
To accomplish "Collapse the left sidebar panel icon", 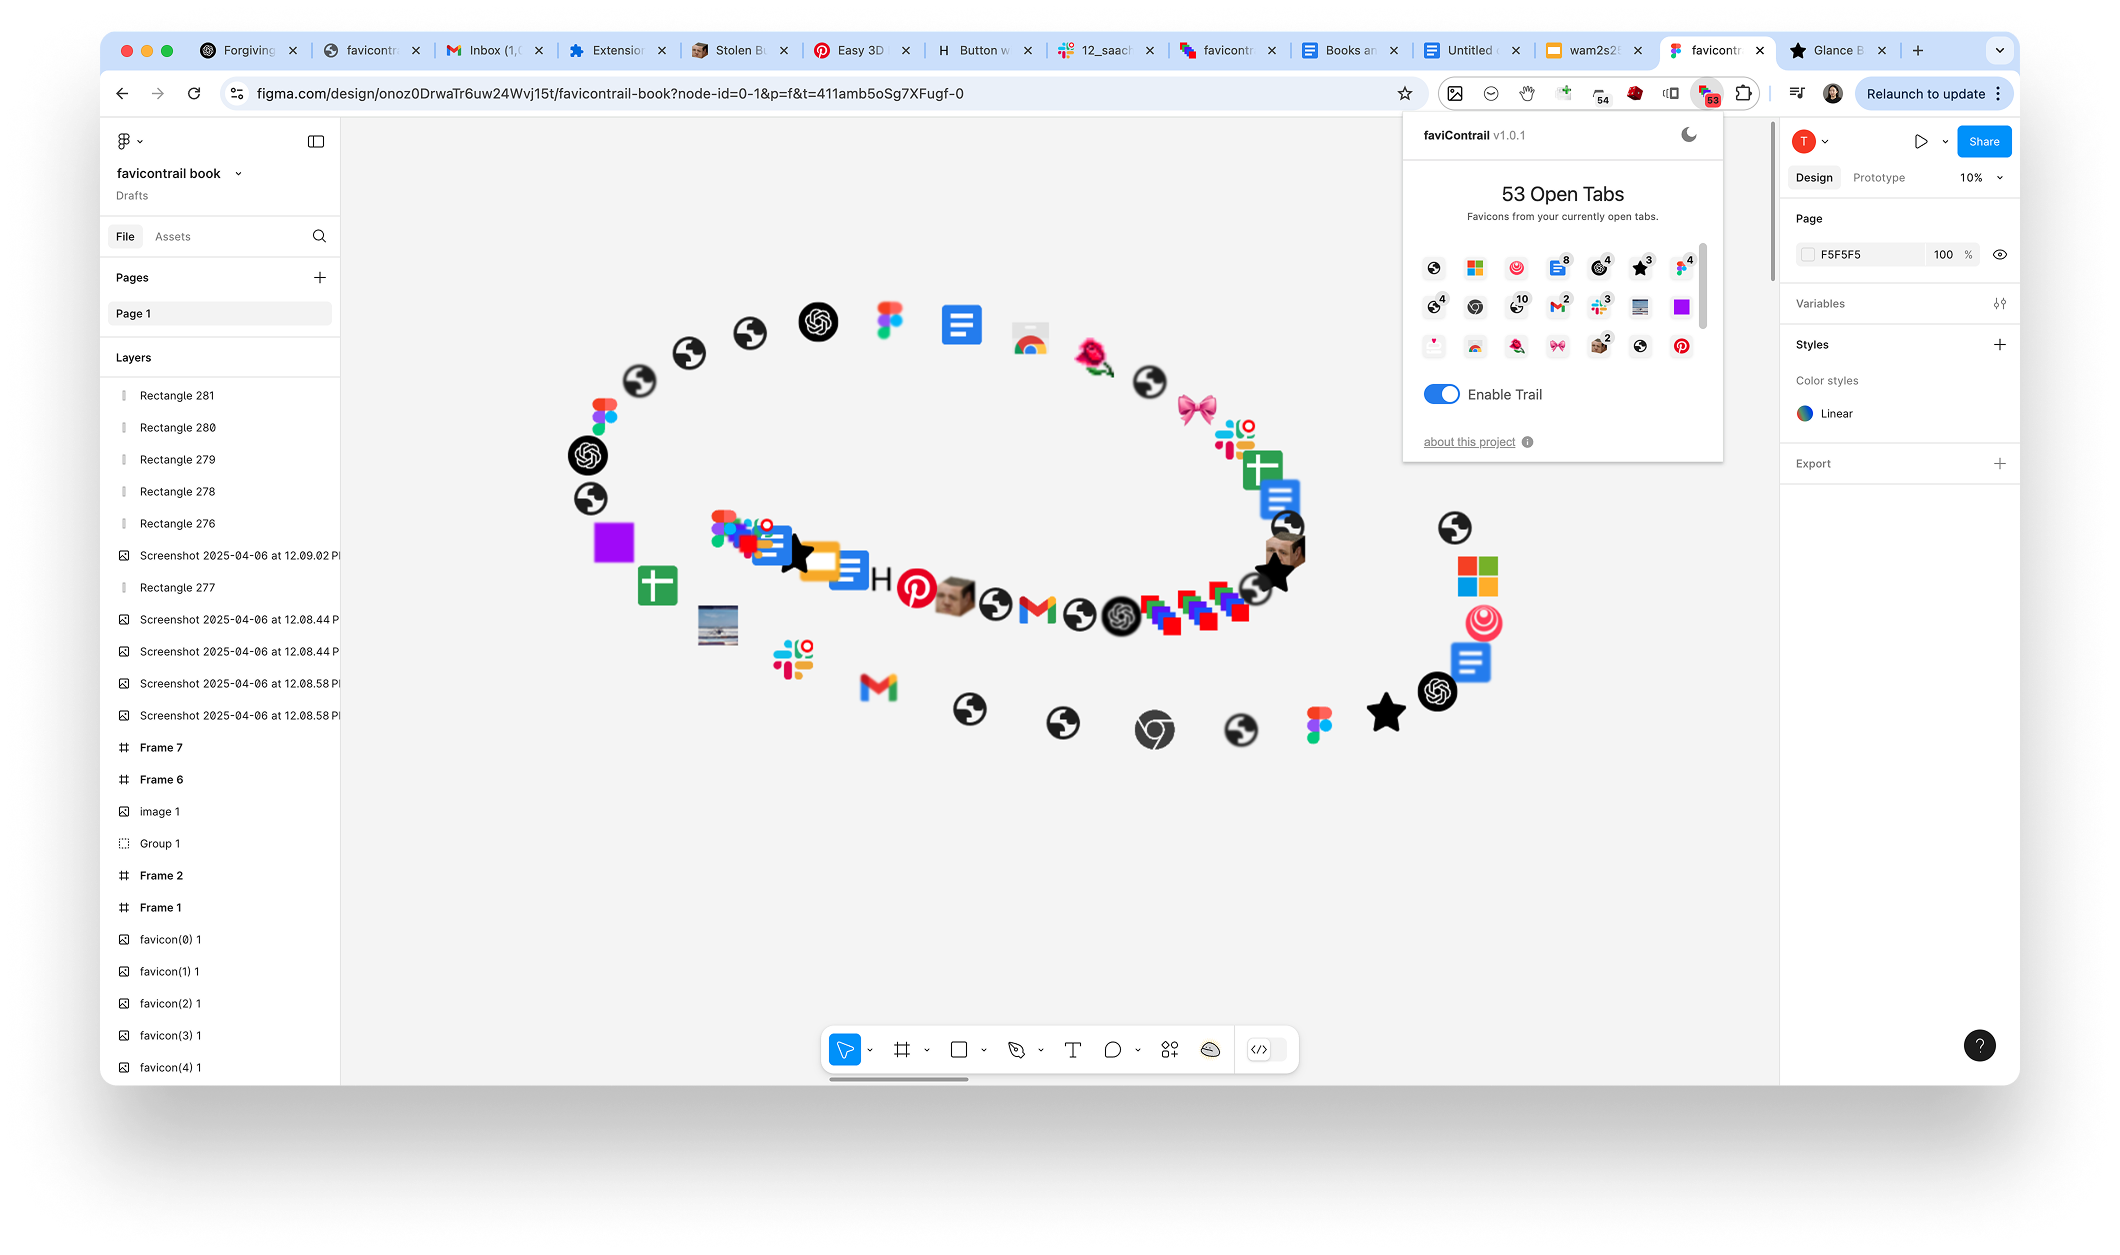I will (x=316, y=142).
